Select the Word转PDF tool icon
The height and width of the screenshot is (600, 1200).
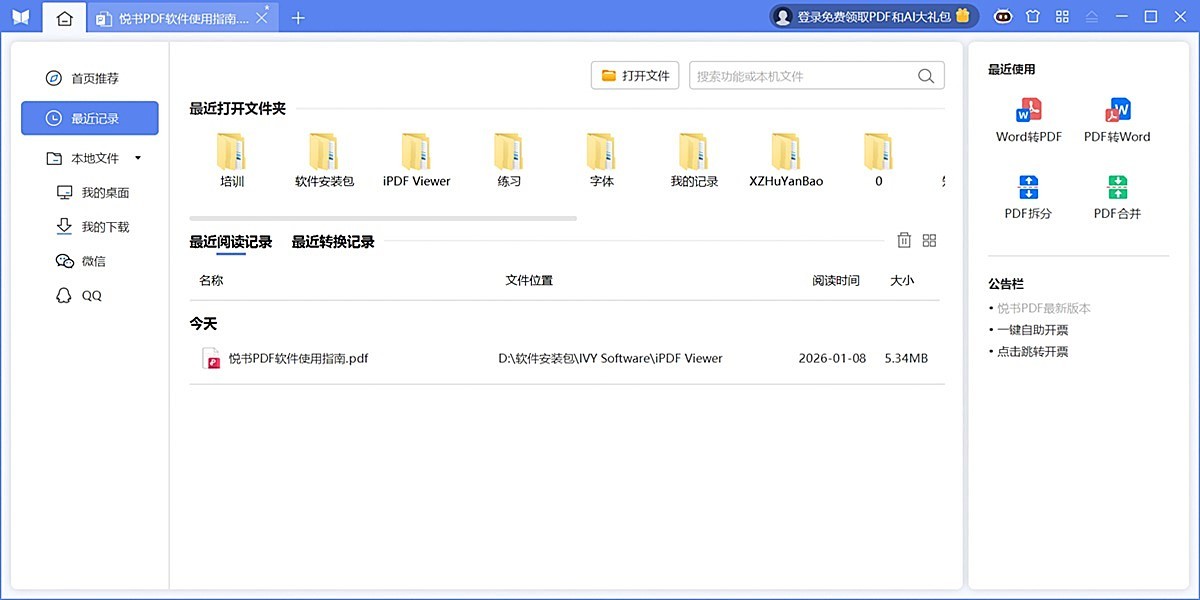1028,115
